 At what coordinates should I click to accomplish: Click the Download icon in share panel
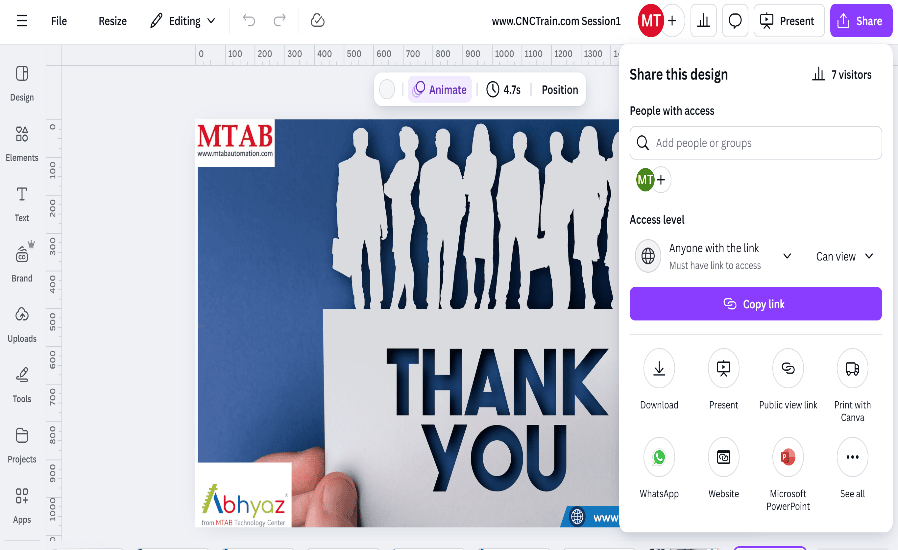coord(659,369)
